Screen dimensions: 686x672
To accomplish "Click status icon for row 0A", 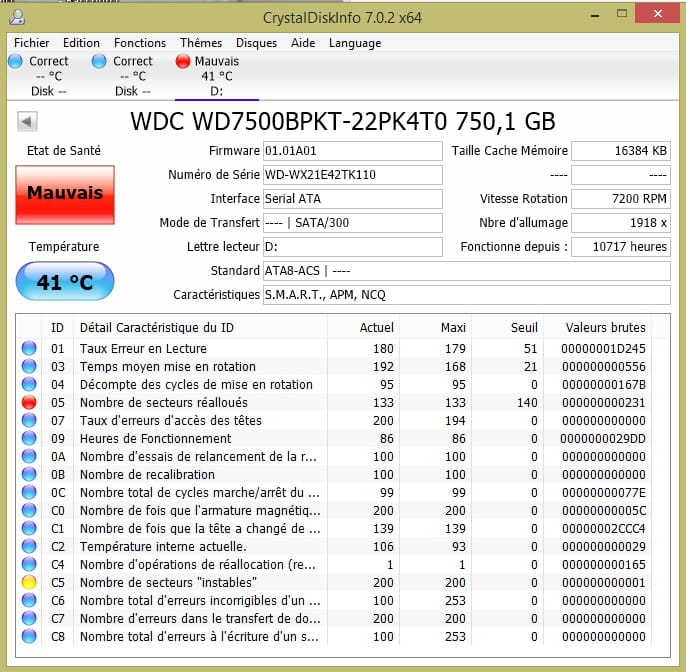I will (x=29, y=456).
